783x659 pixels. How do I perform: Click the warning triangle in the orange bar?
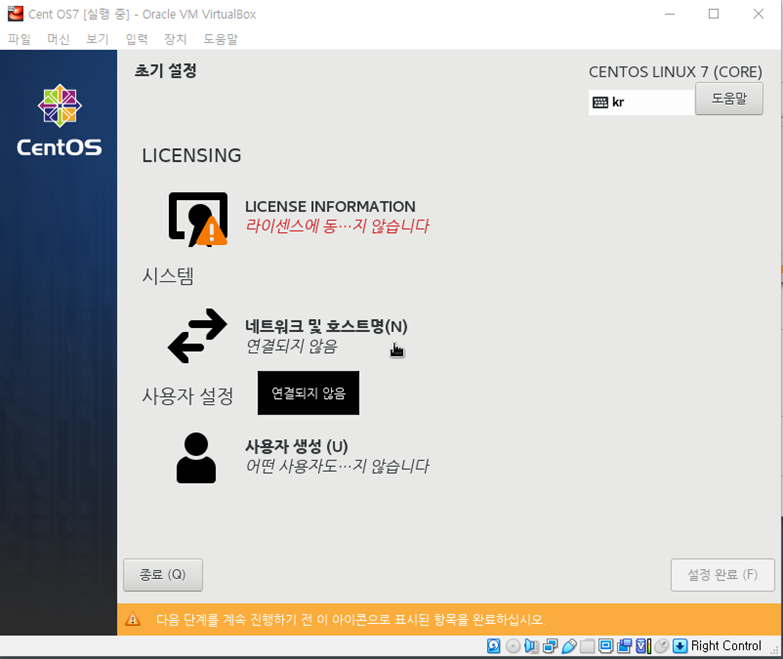[133, 619]
